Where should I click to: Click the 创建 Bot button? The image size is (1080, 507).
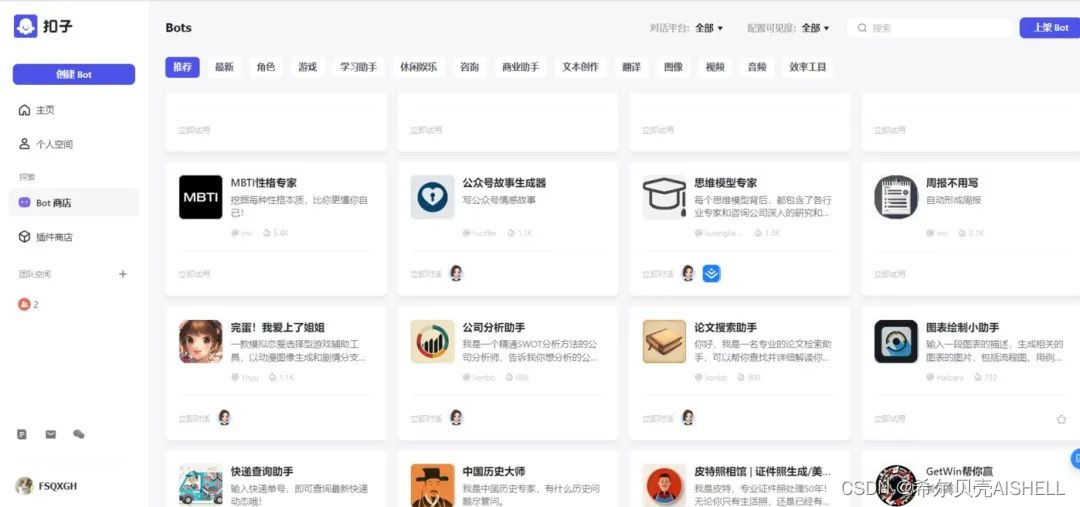pos(74,74)
